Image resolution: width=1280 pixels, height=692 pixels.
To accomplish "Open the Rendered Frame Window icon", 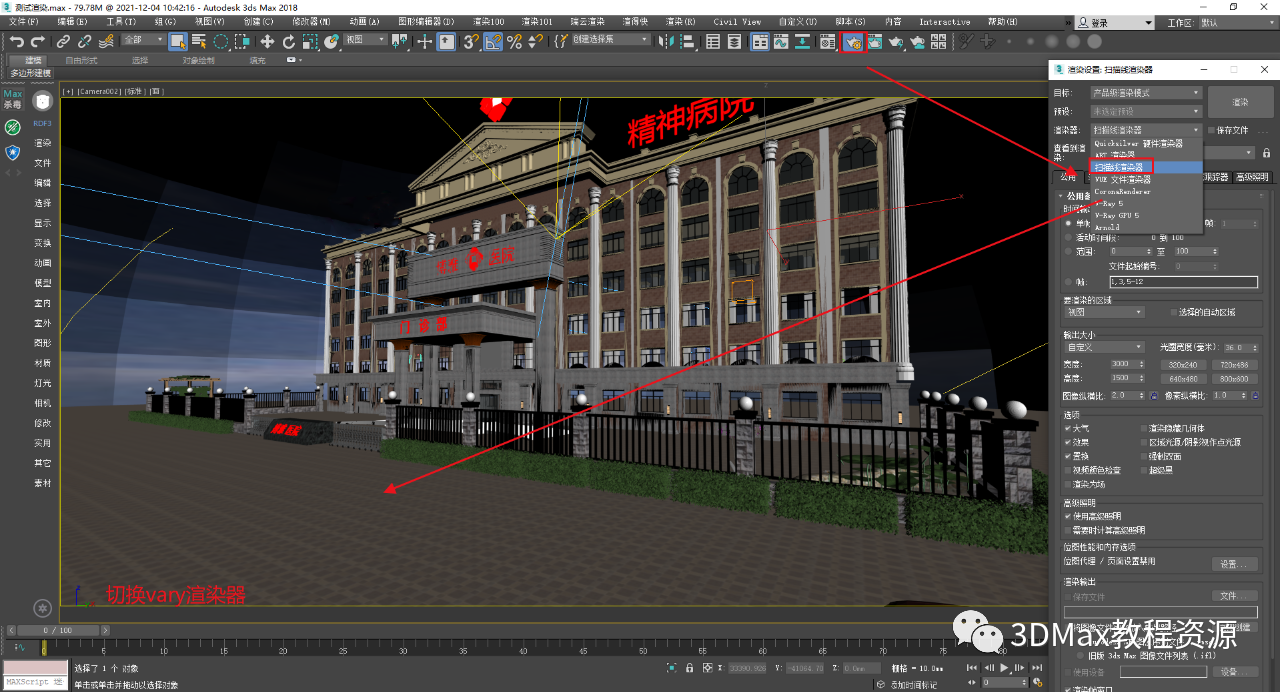I will (x=875, y=42).
